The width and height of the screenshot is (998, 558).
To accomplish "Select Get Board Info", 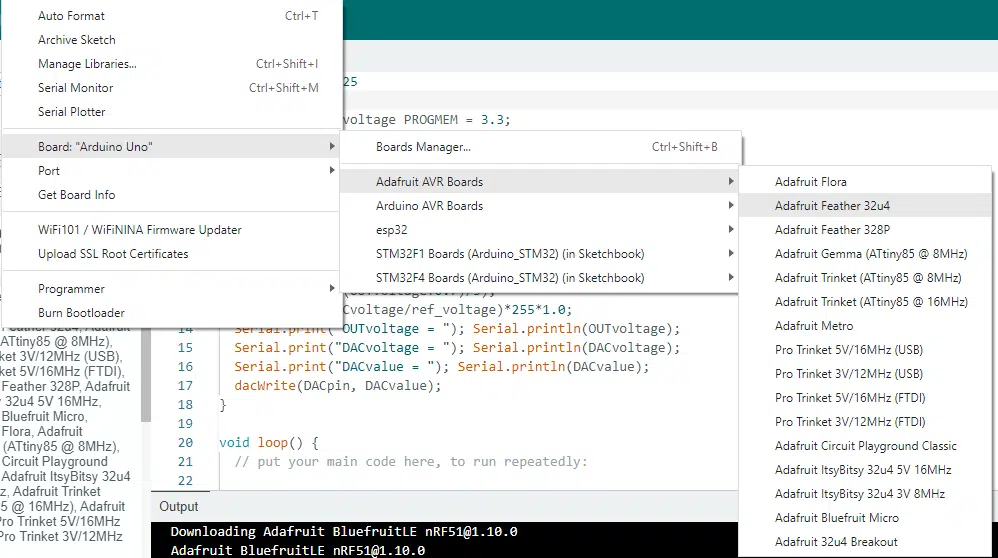I will (x=171, y=195).
